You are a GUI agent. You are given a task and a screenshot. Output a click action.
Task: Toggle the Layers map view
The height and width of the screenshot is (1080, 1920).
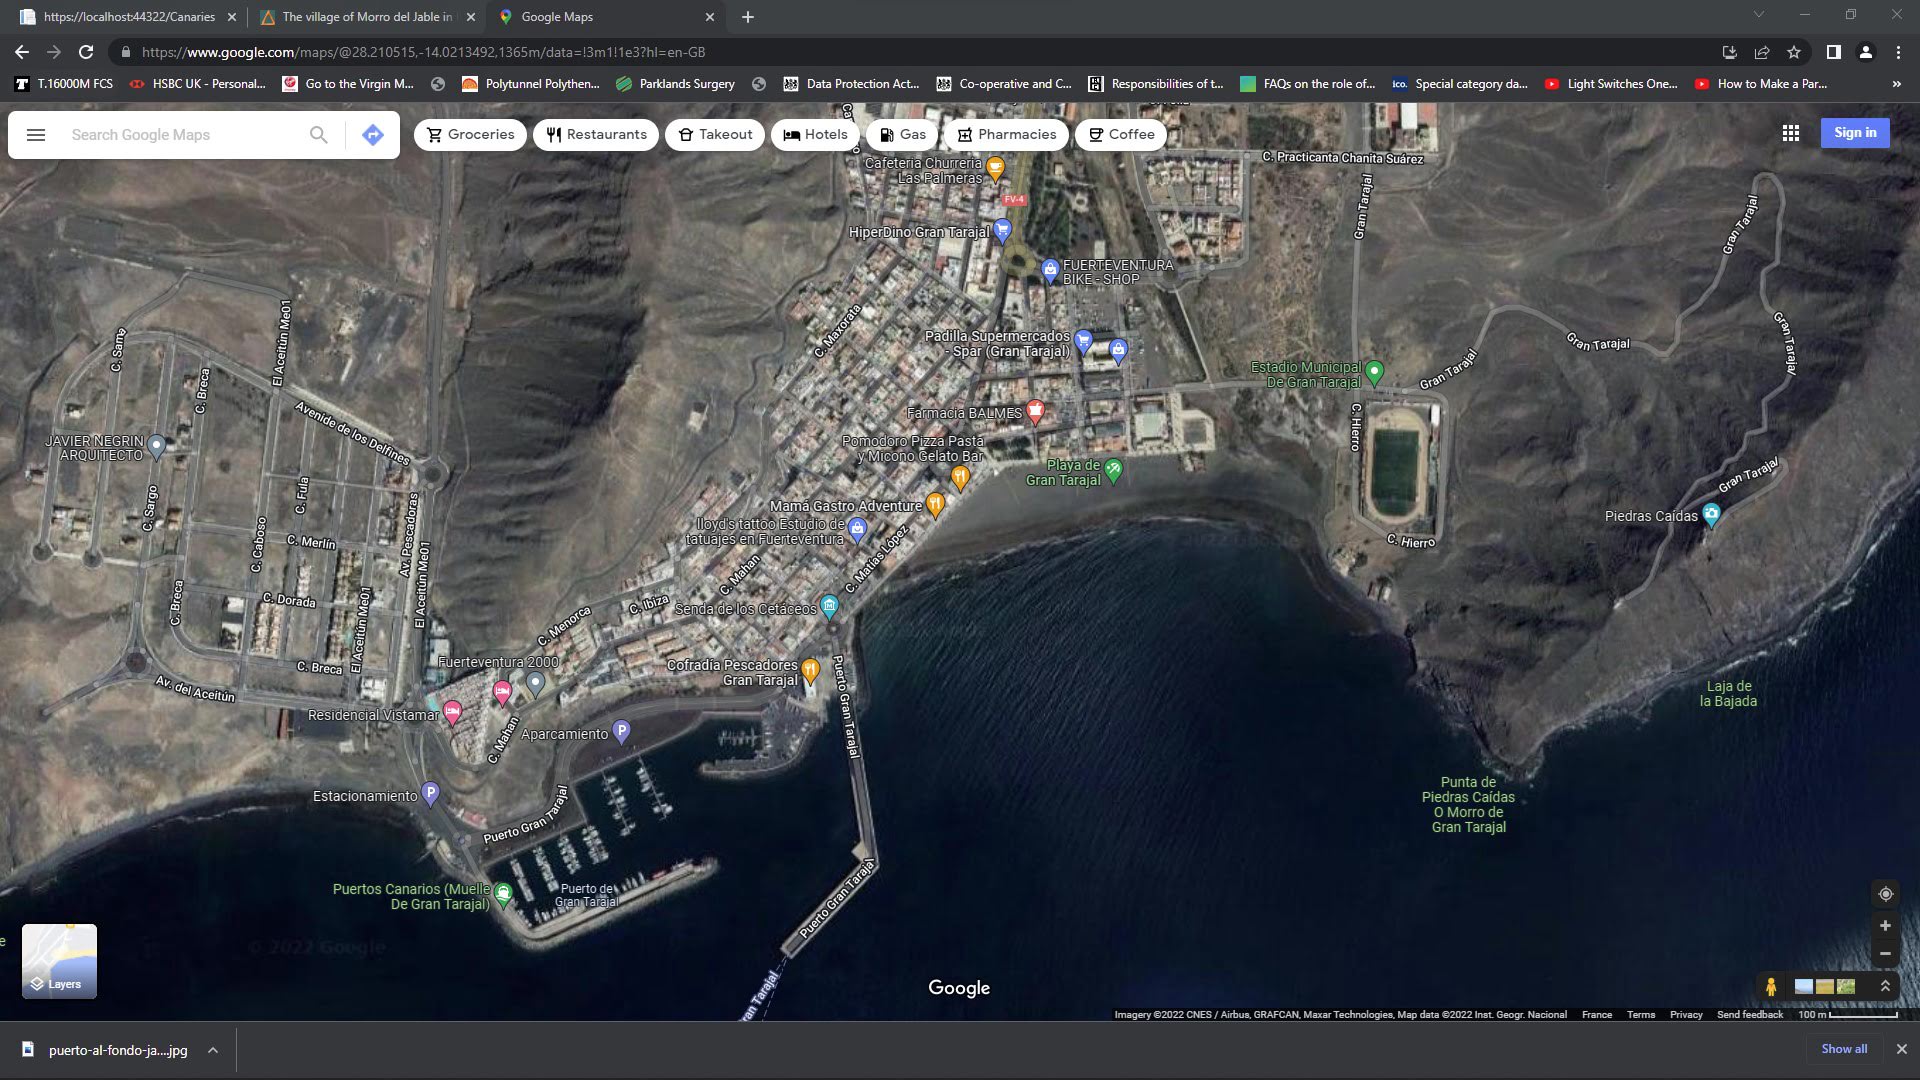60,961
